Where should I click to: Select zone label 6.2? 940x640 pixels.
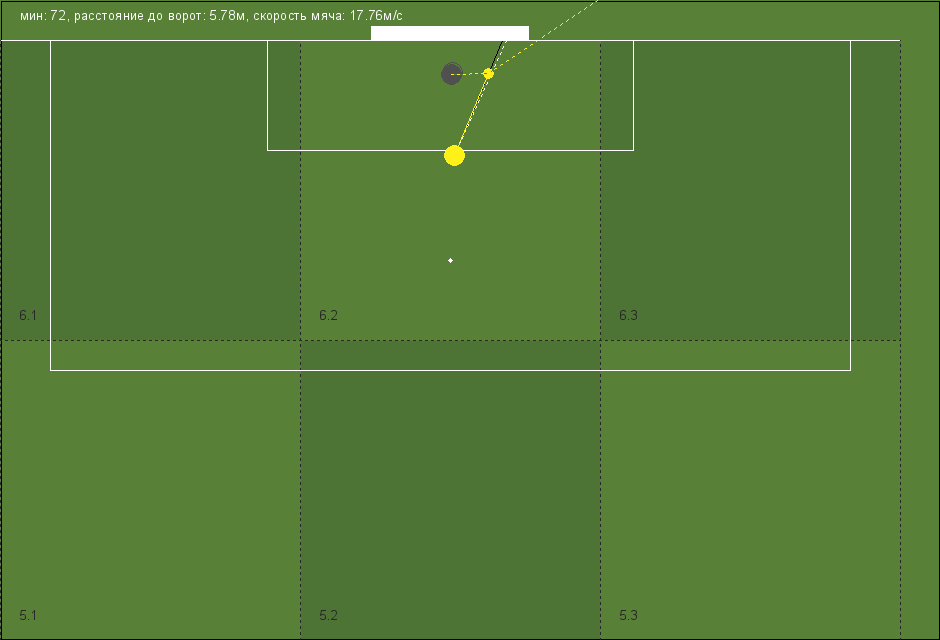(329, 315)
